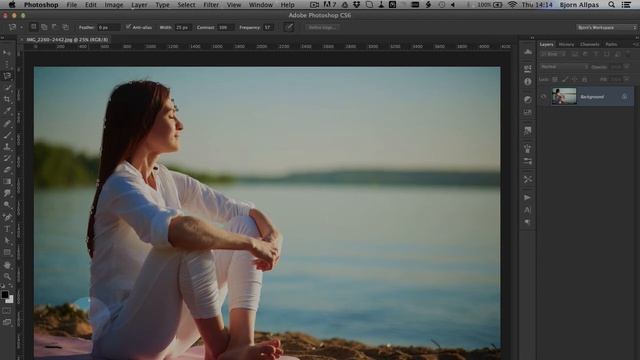Select the Zoom tool
The image size is (640, 360).
[7, 276]
